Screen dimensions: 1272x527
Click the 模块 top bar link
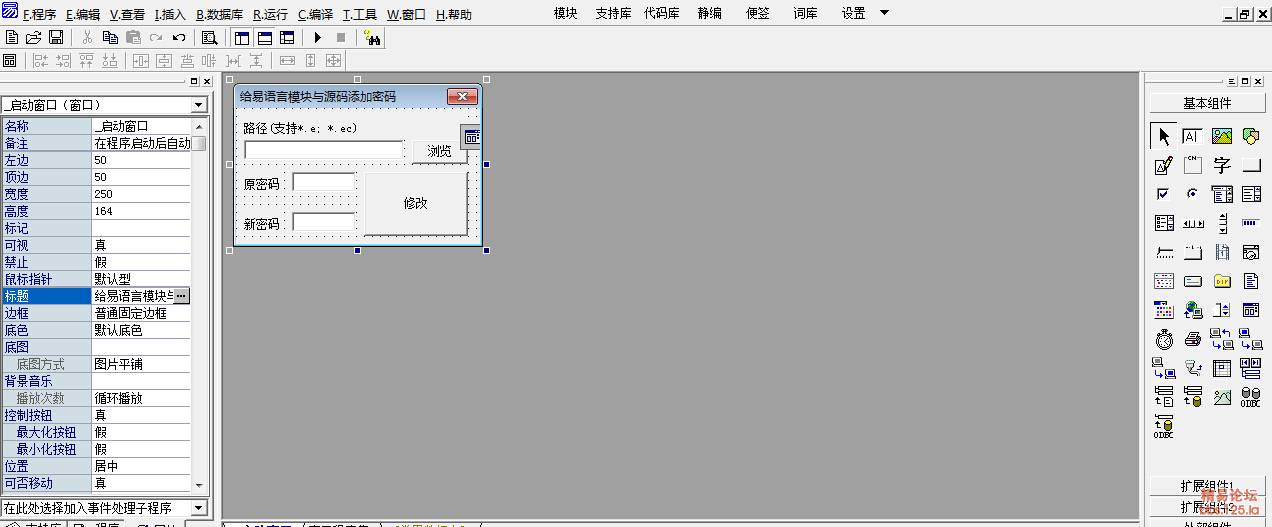(566, 13)
